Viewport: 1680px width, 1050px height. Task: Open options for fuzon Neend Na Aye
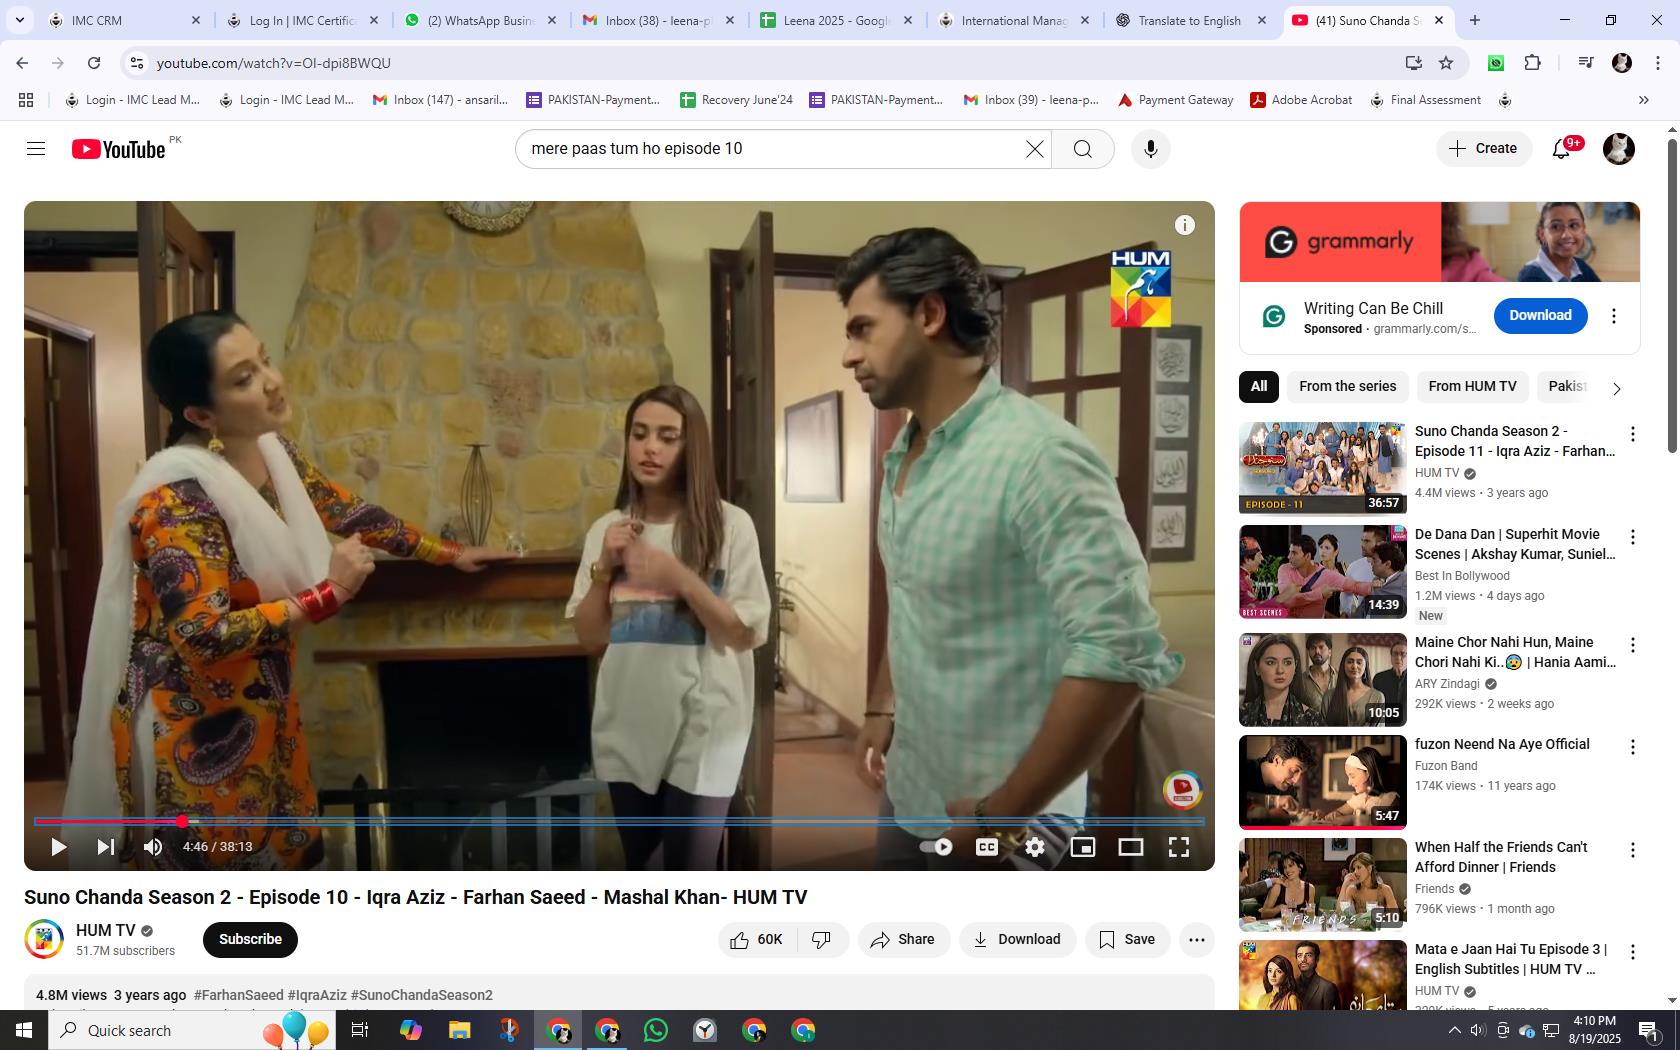1633,747
